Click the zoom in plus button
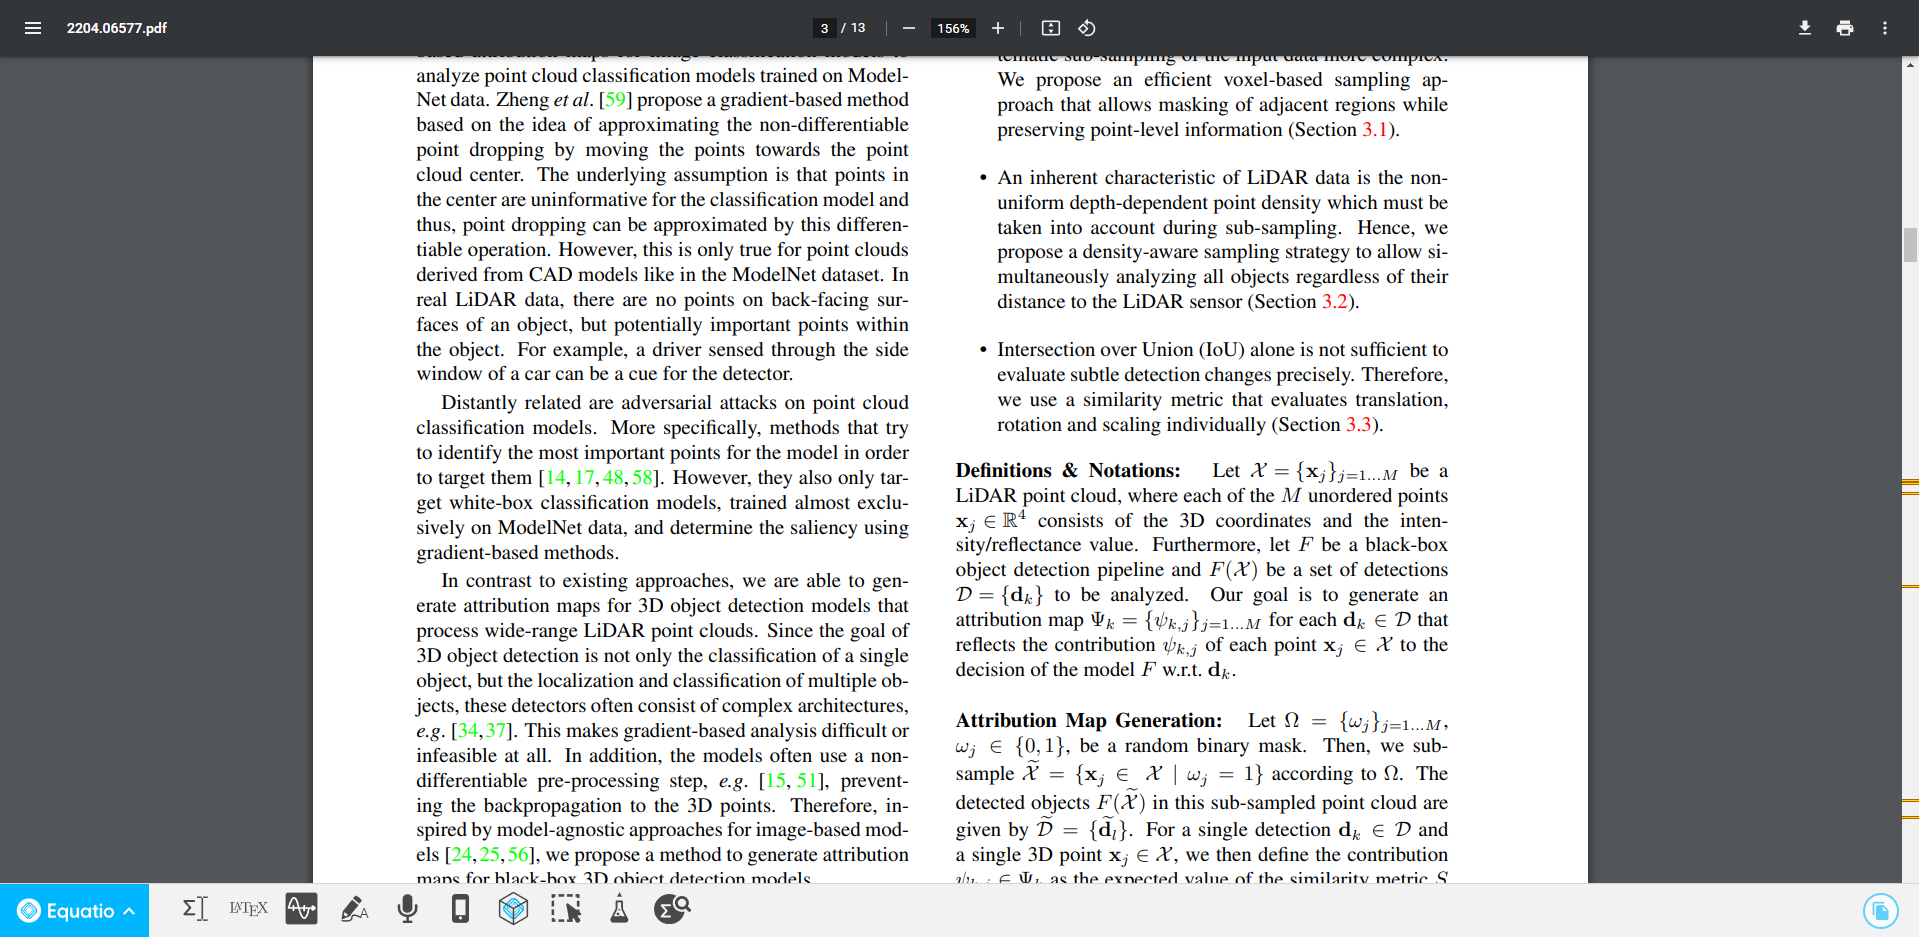 997,28
